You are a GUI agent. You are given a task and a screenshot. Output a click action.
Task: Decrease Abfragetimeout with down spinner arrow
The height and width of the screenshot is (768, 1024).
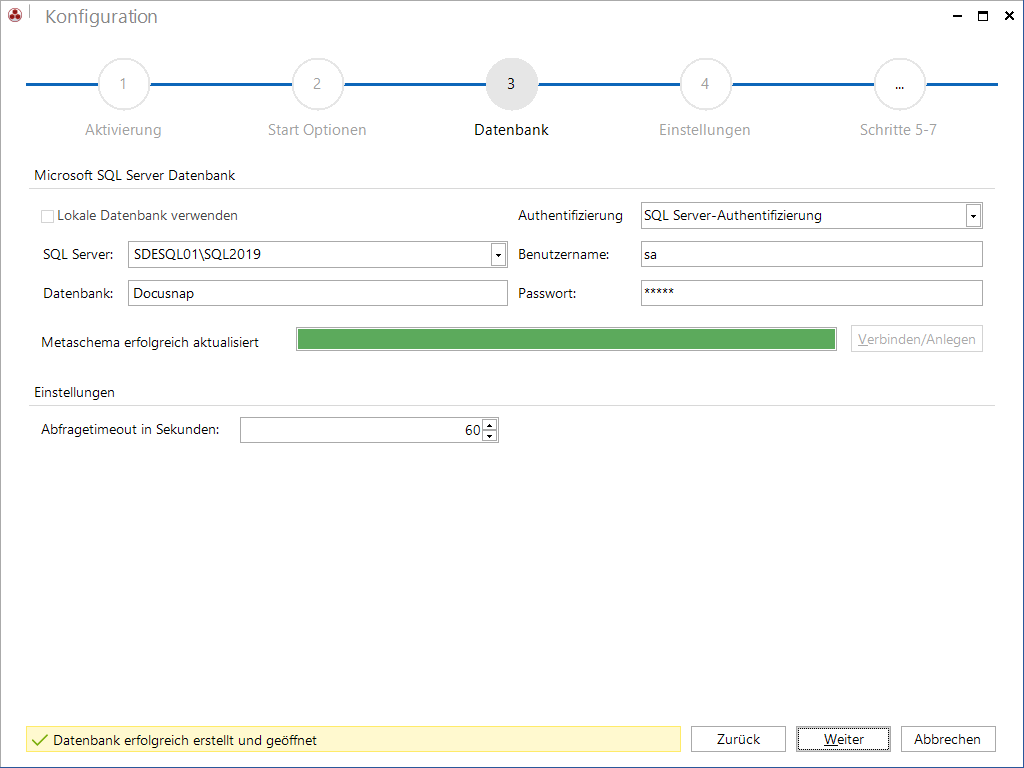click(490, 436)
